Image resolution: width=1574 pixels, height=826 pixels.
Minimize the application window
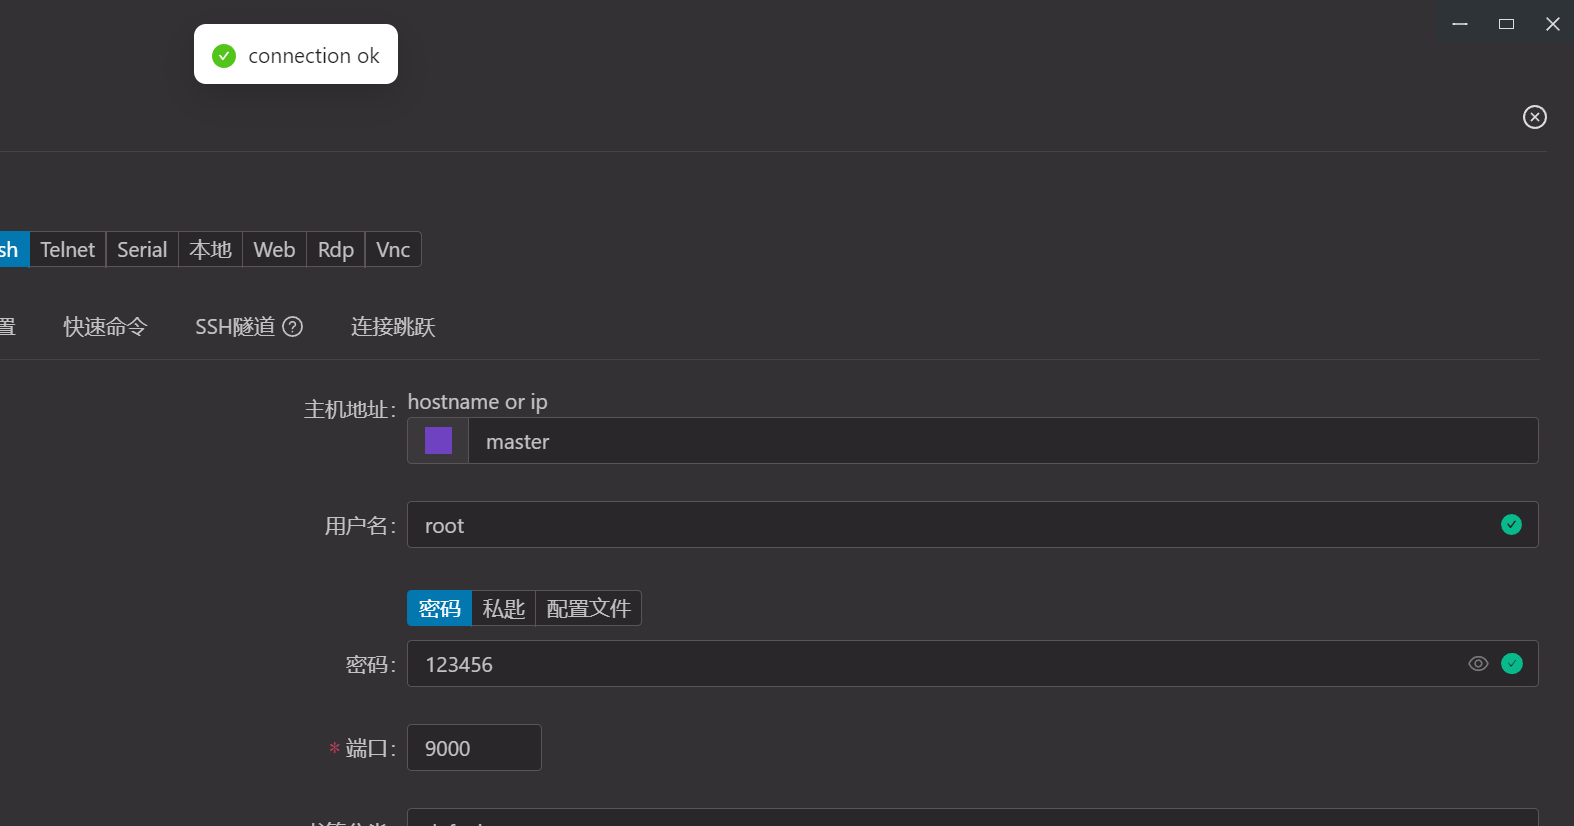(1460, 24)
